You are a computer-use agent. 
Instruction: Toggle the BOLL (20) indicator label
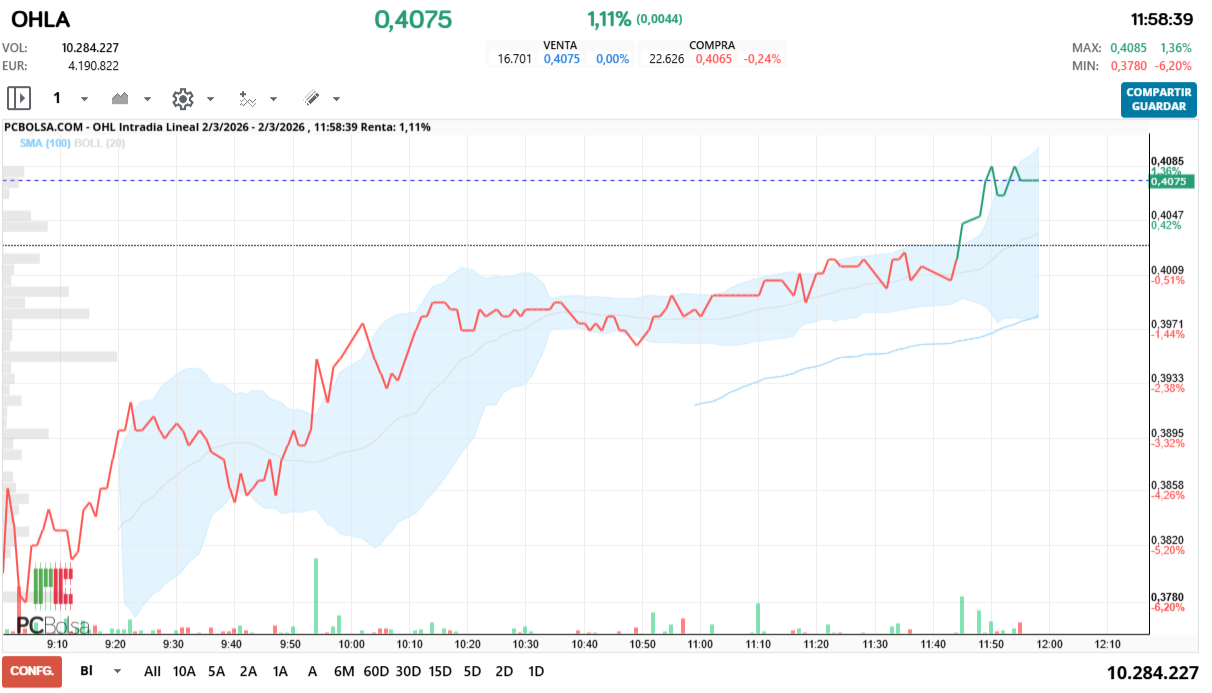point(99,144)
